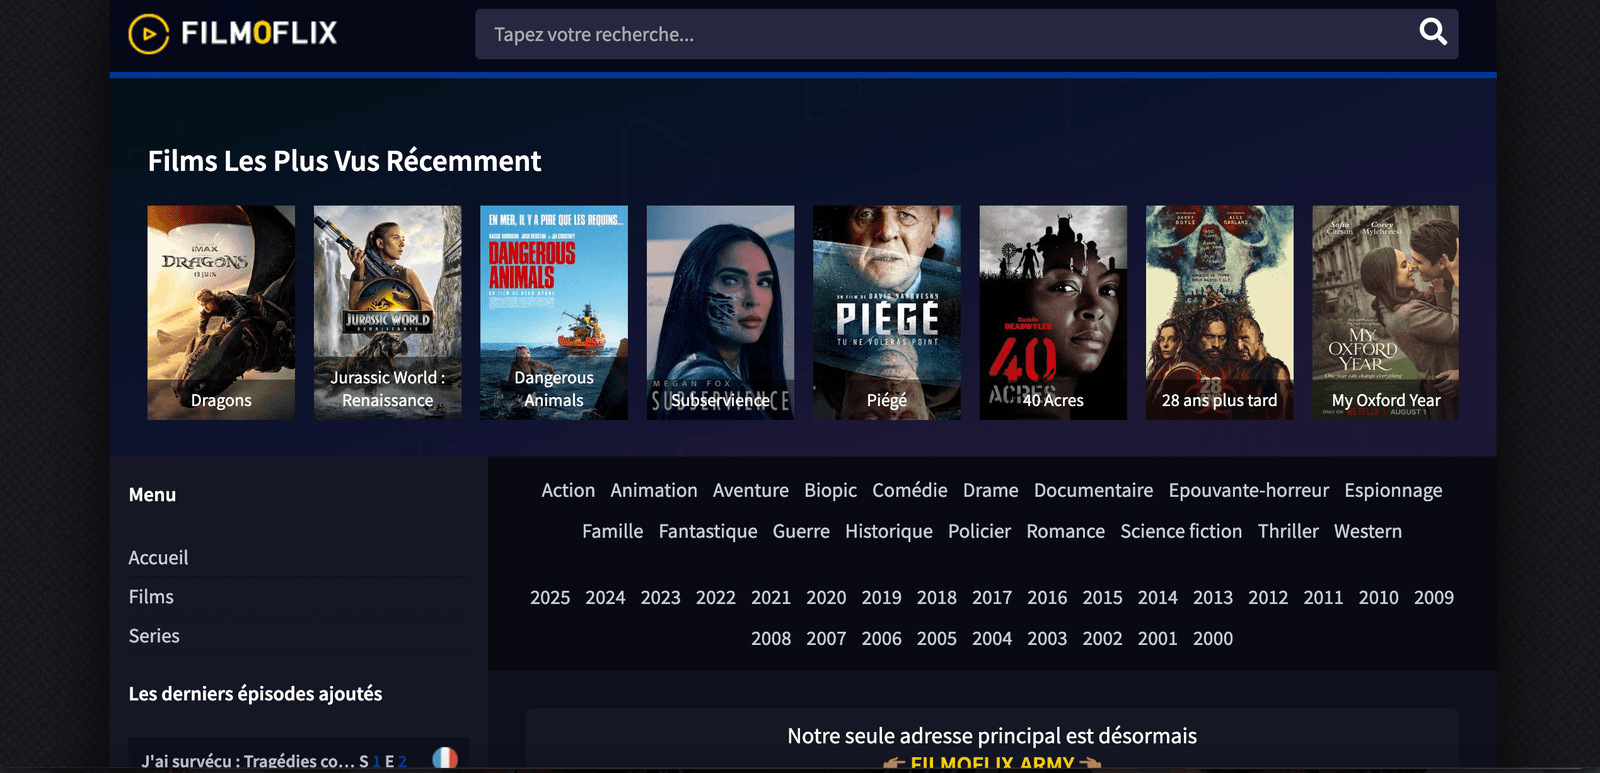Select the year 2000 link
1600x773 pixels.
pos(1212,639)
